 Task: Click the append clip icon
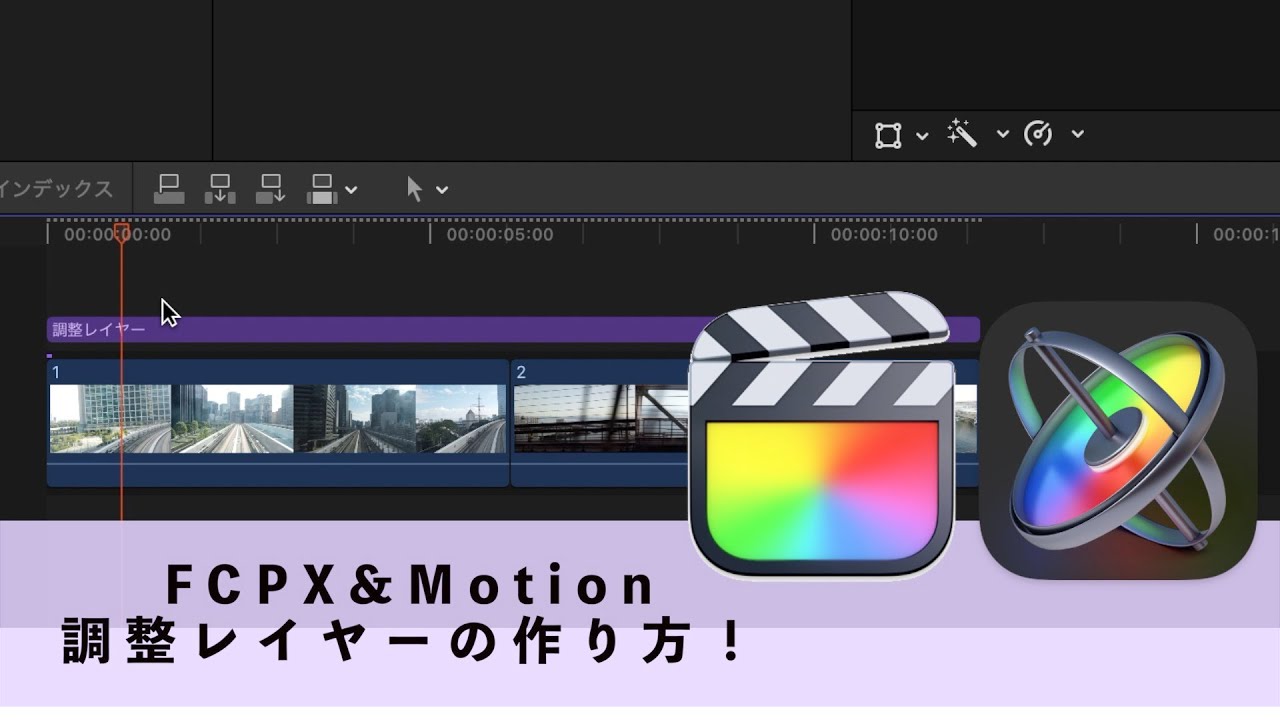point(271,189)
